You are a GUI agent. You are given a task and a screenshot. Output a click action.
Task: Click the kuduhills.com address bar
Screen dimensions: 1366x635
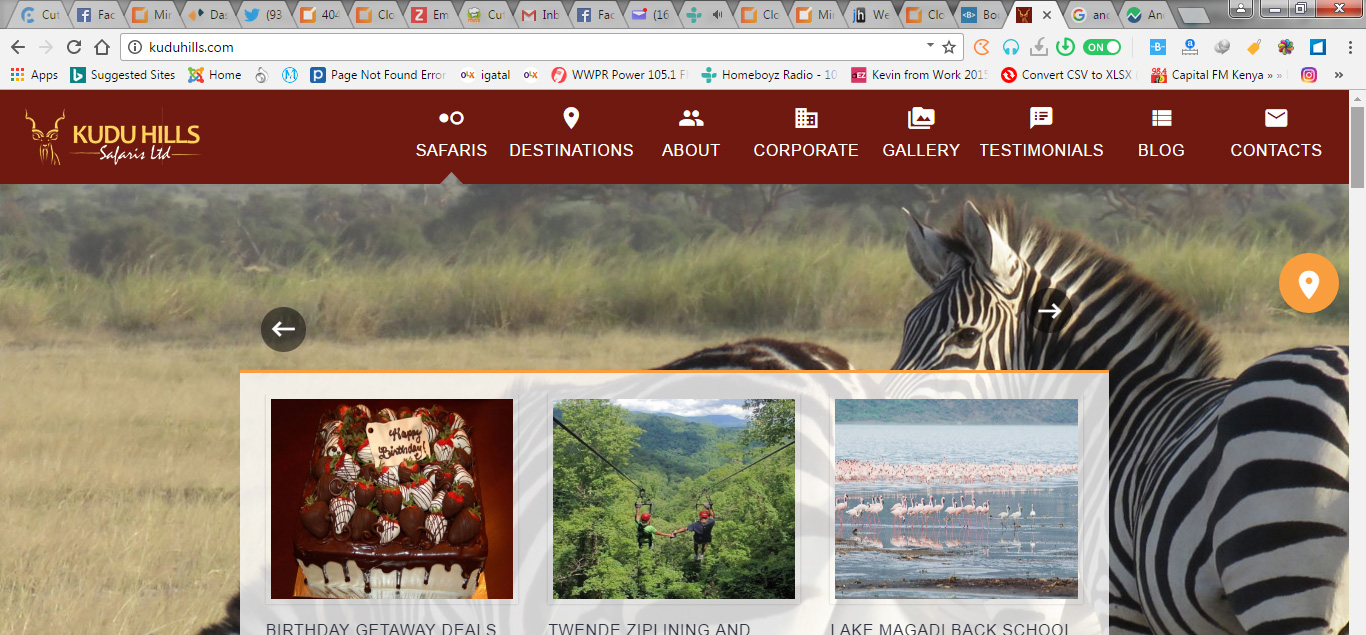pyautogui.click(x=540, y=47)
